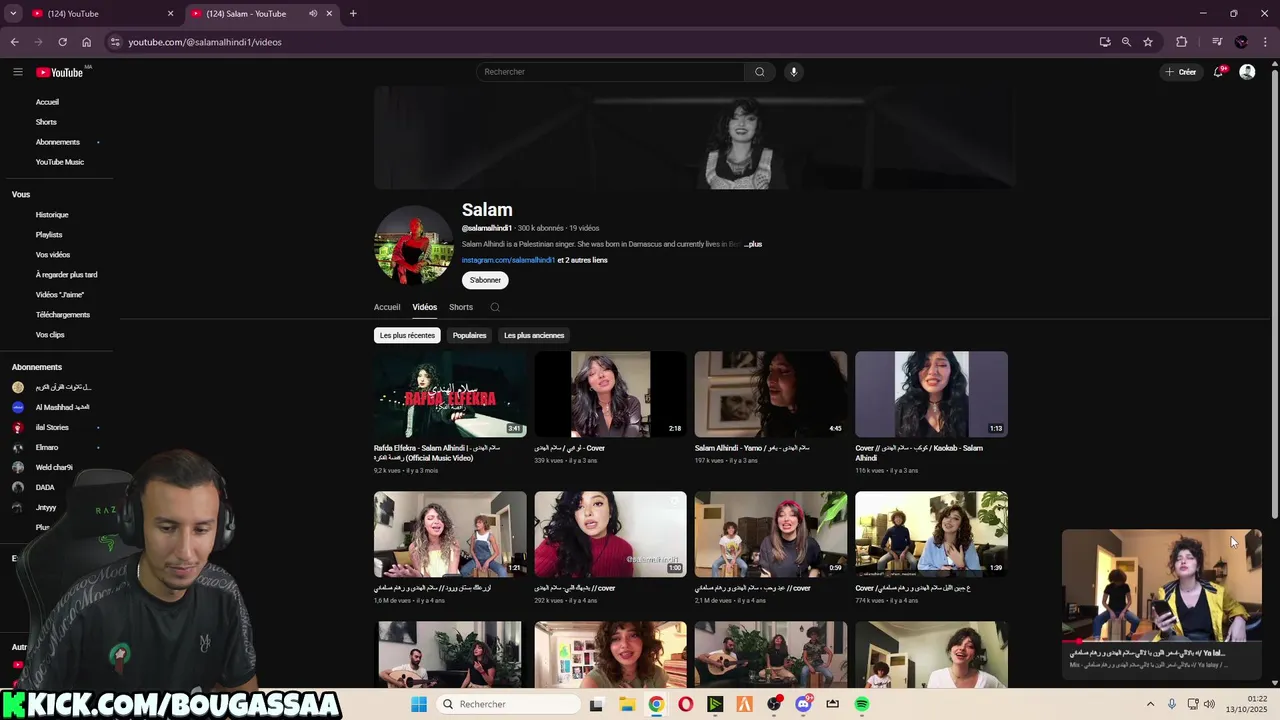Open Task View on the taskbar
Screen dimensions: 1280x720
(597, 704)
